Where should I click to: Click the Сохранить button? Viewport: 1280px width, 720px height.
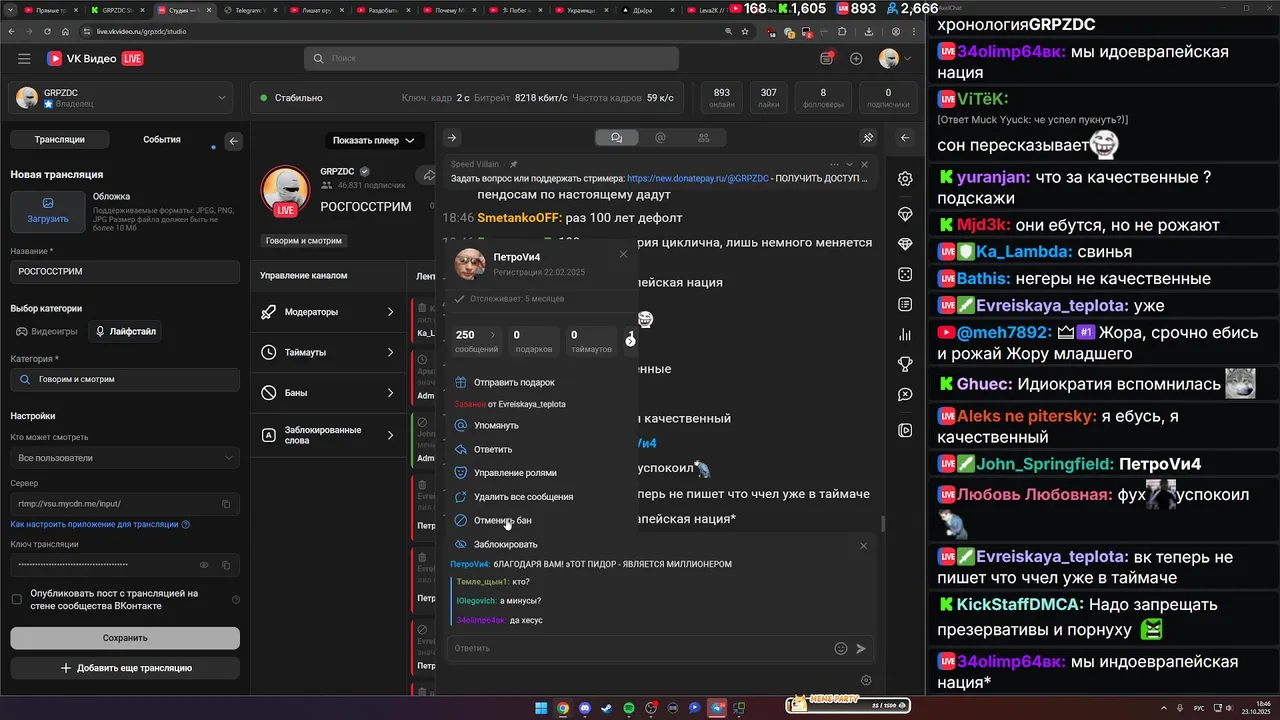(125, 638)
